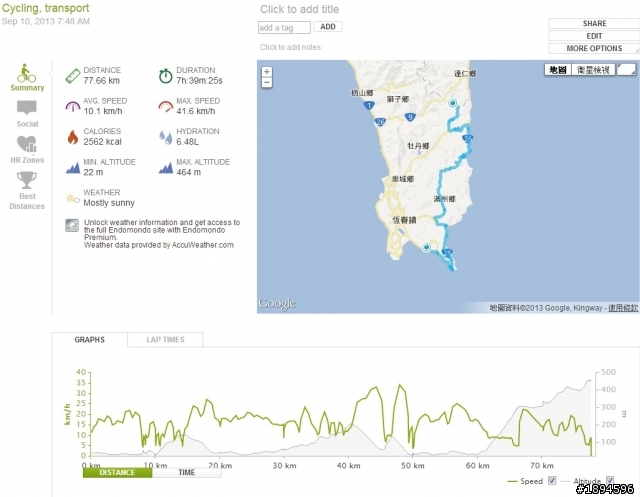
Task: Click the weather sun icon
Action: [73, 199]
